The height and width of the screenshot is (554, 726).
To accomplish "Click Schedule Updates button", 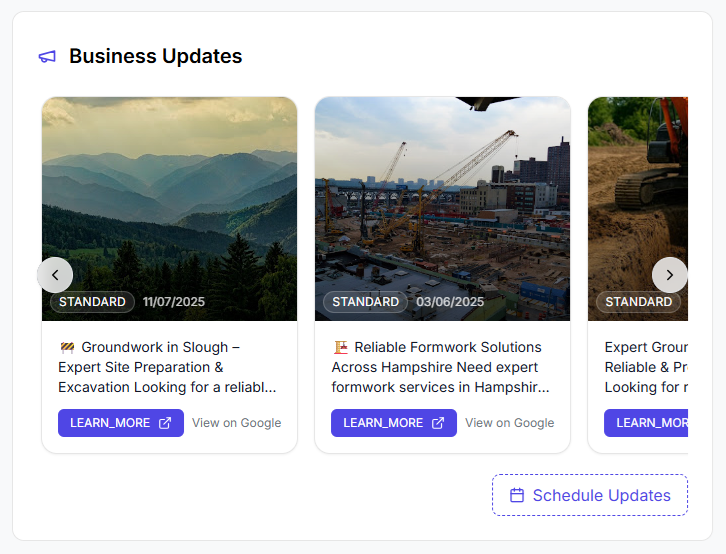I will pyautogui.click(x=590, y=495).
